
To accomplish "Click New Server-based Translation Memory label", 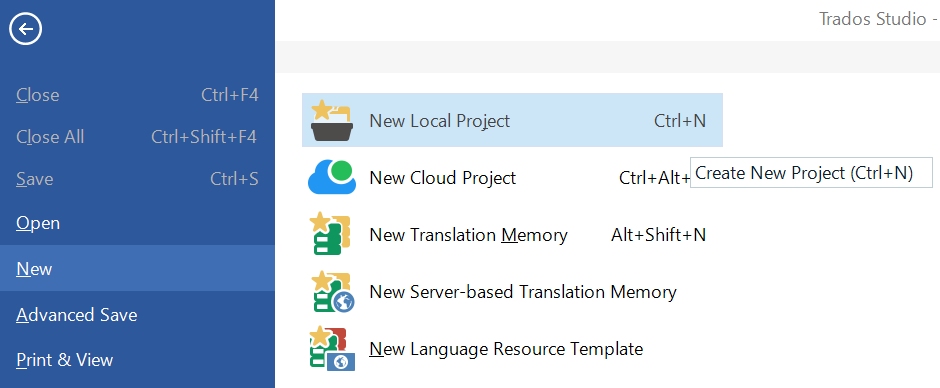I will [x=523, y=292].
